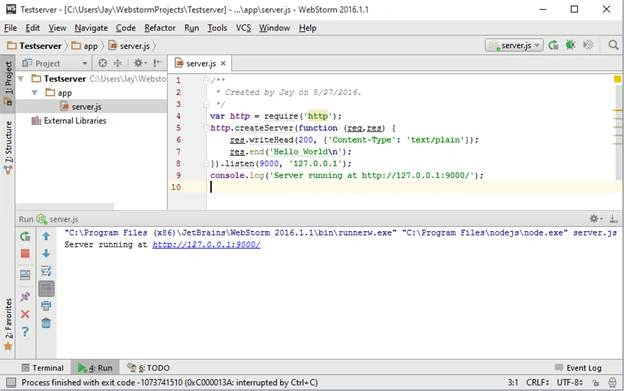The image size is (624, 391).
Task: Run server.js from the main toolbar
Action: click(x=553, y=45)
